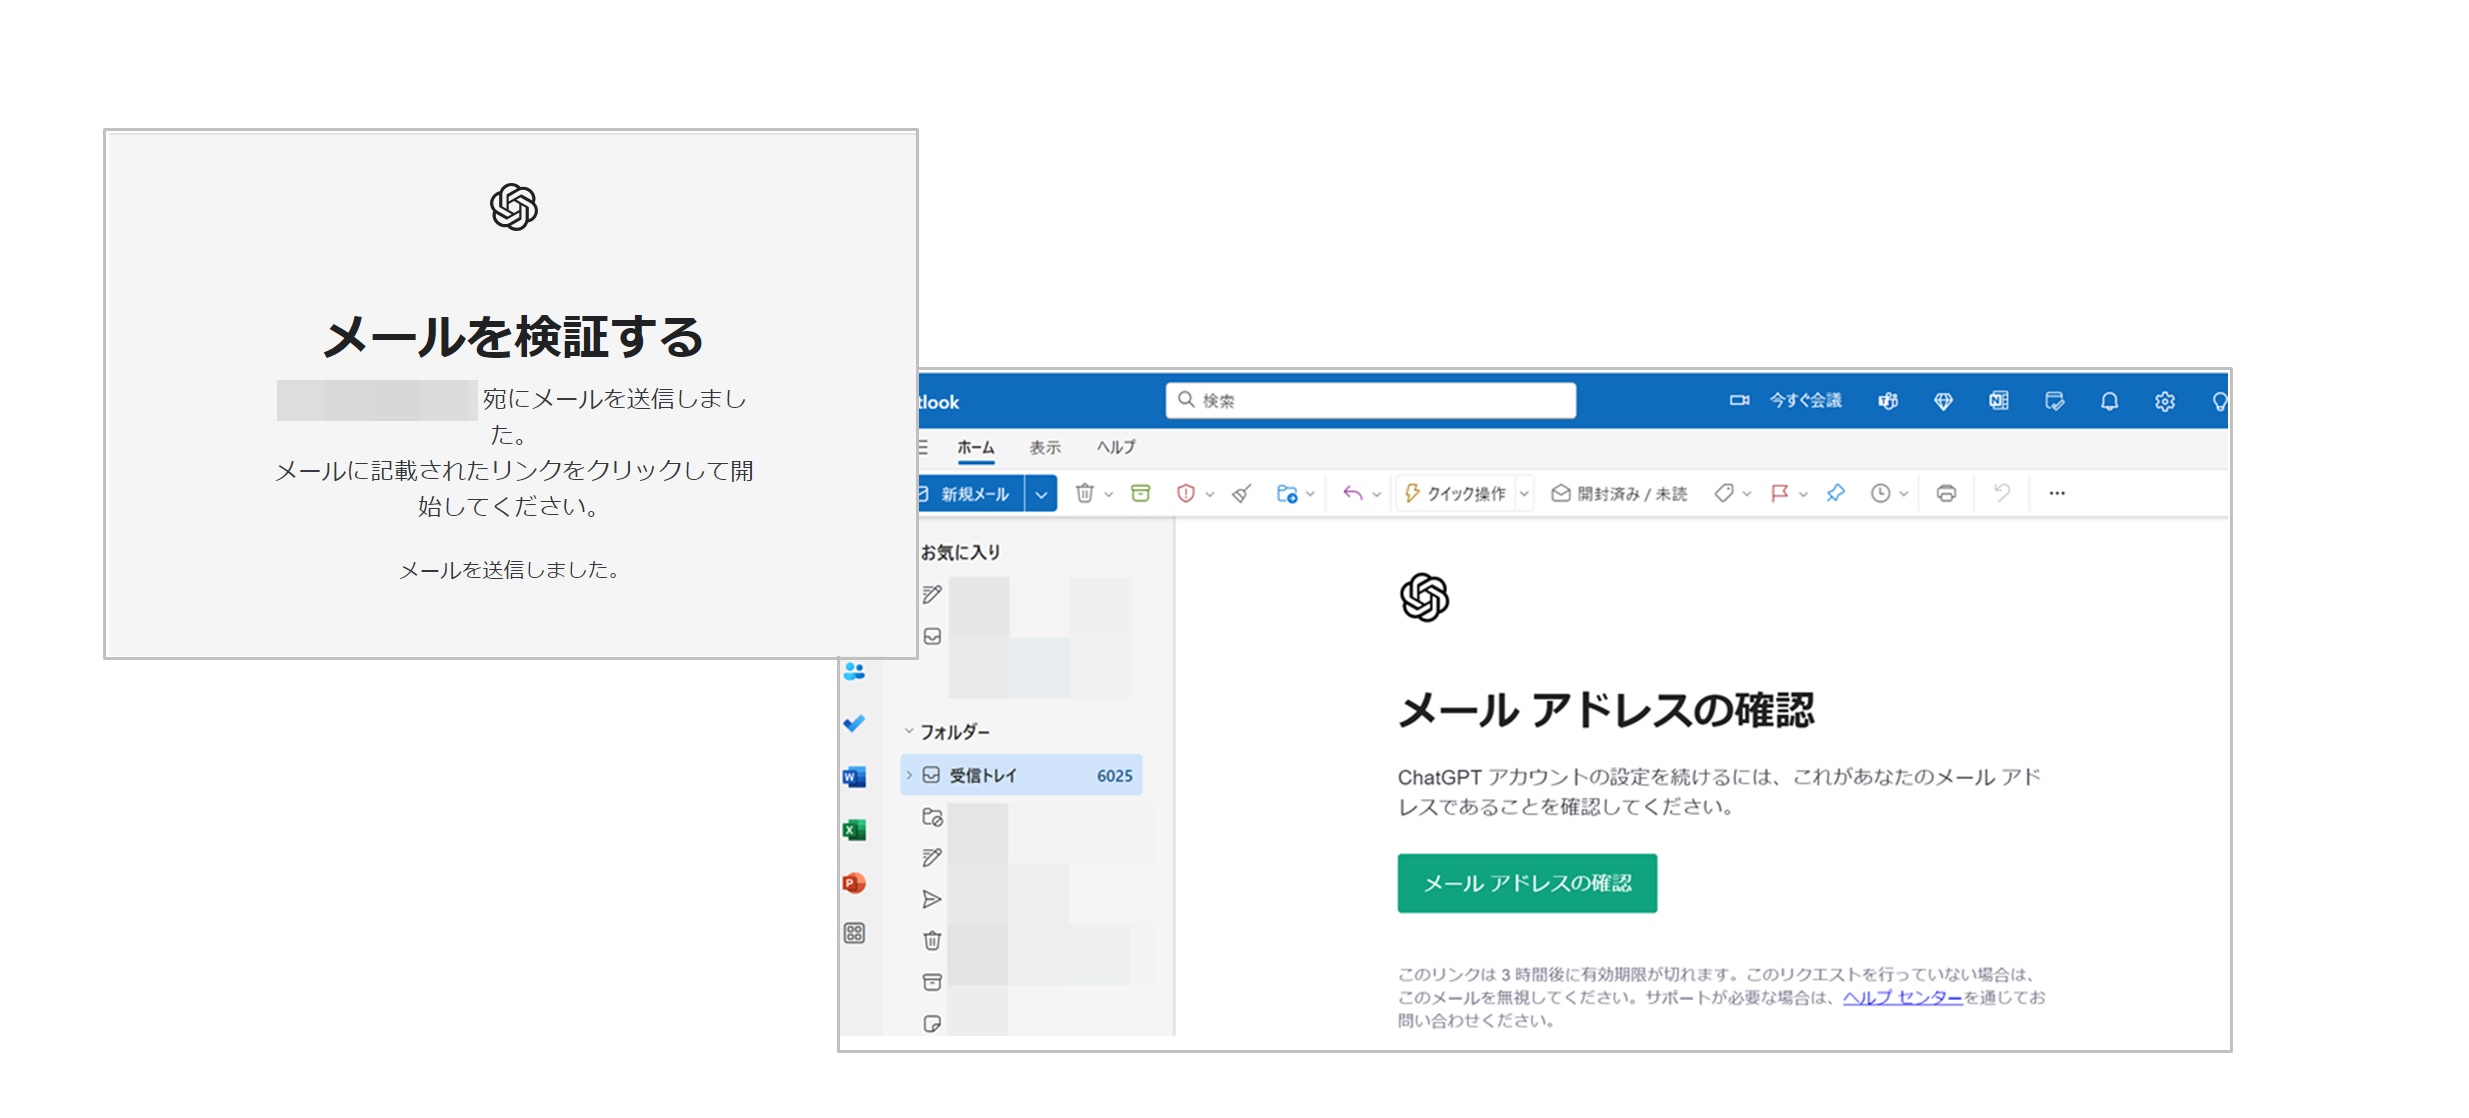Open the notifications bell

tap(2109, 401)
